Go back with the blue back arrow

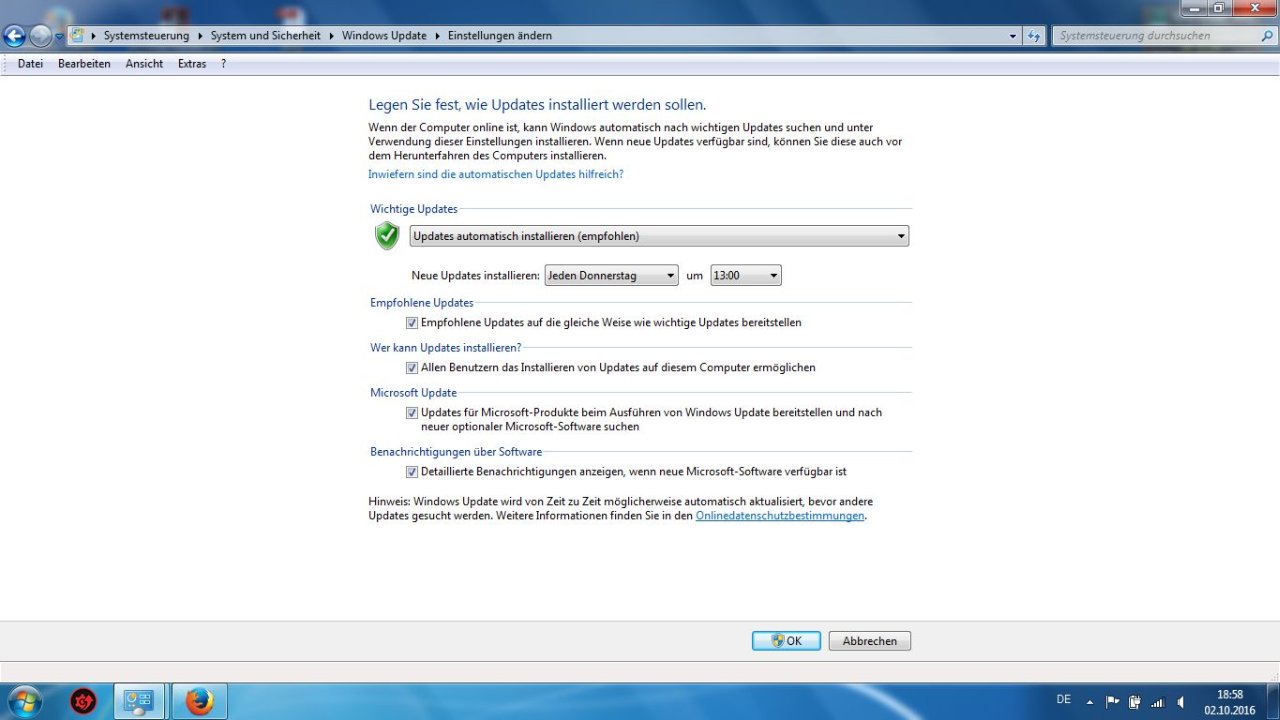coord(14,36)
